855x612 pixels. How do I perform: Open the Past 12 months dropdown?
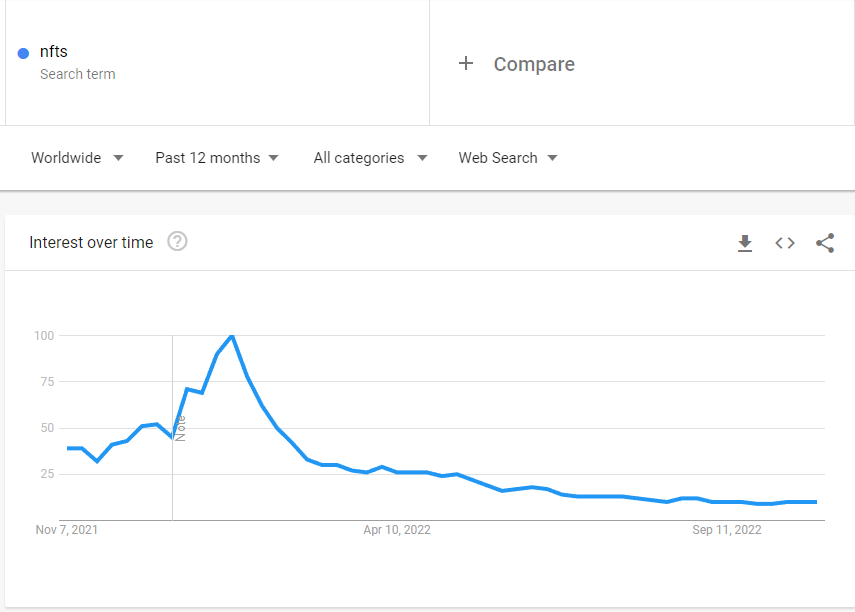(217, 158)
